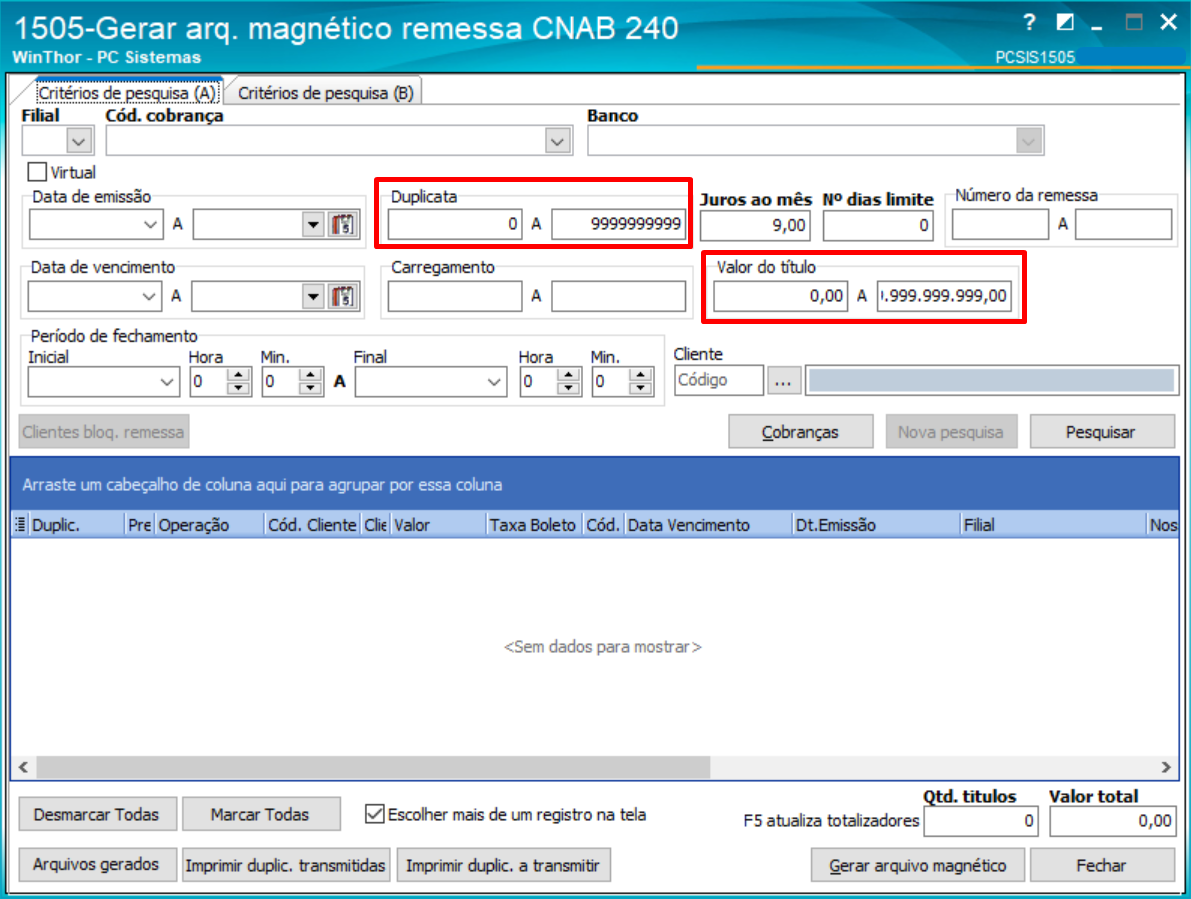
Task: Click the Nova pesquisa button
Action: pos(951,432)
